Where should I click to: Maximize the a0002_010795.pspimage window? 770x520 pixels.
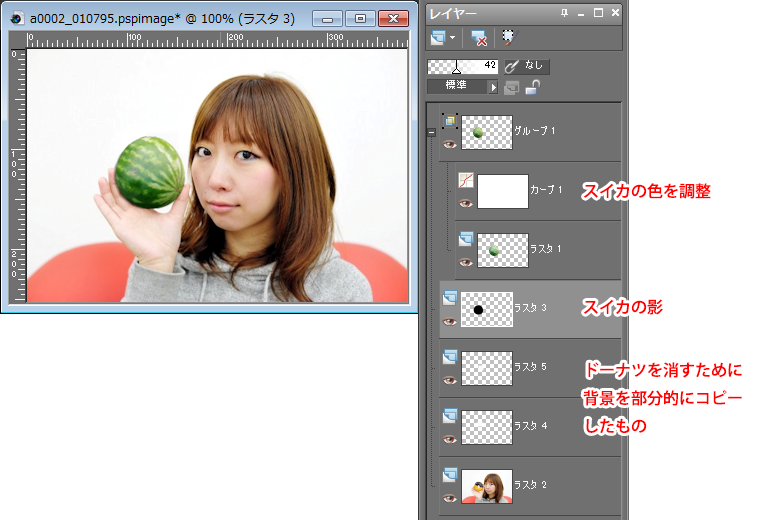tap(360, 19)
